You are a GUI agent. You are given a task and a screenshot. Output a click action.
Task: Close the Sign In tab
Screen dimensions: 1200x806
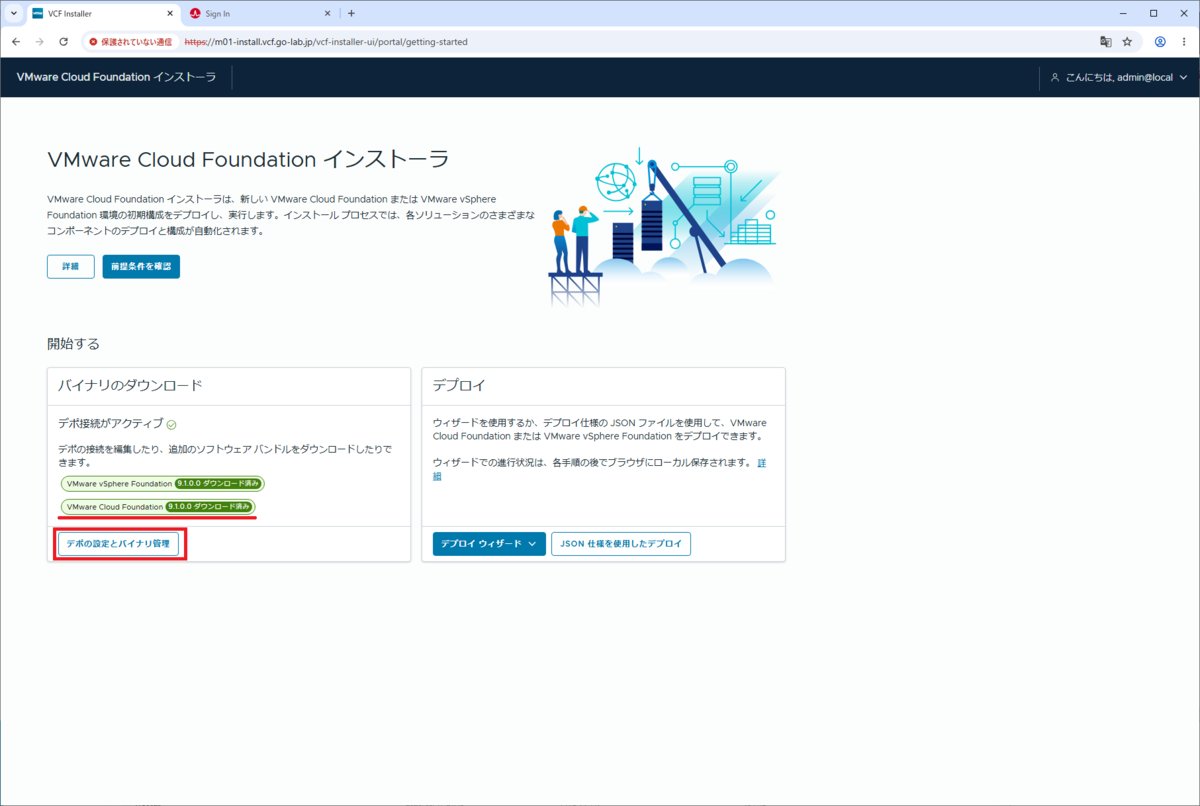coord(325,14)
